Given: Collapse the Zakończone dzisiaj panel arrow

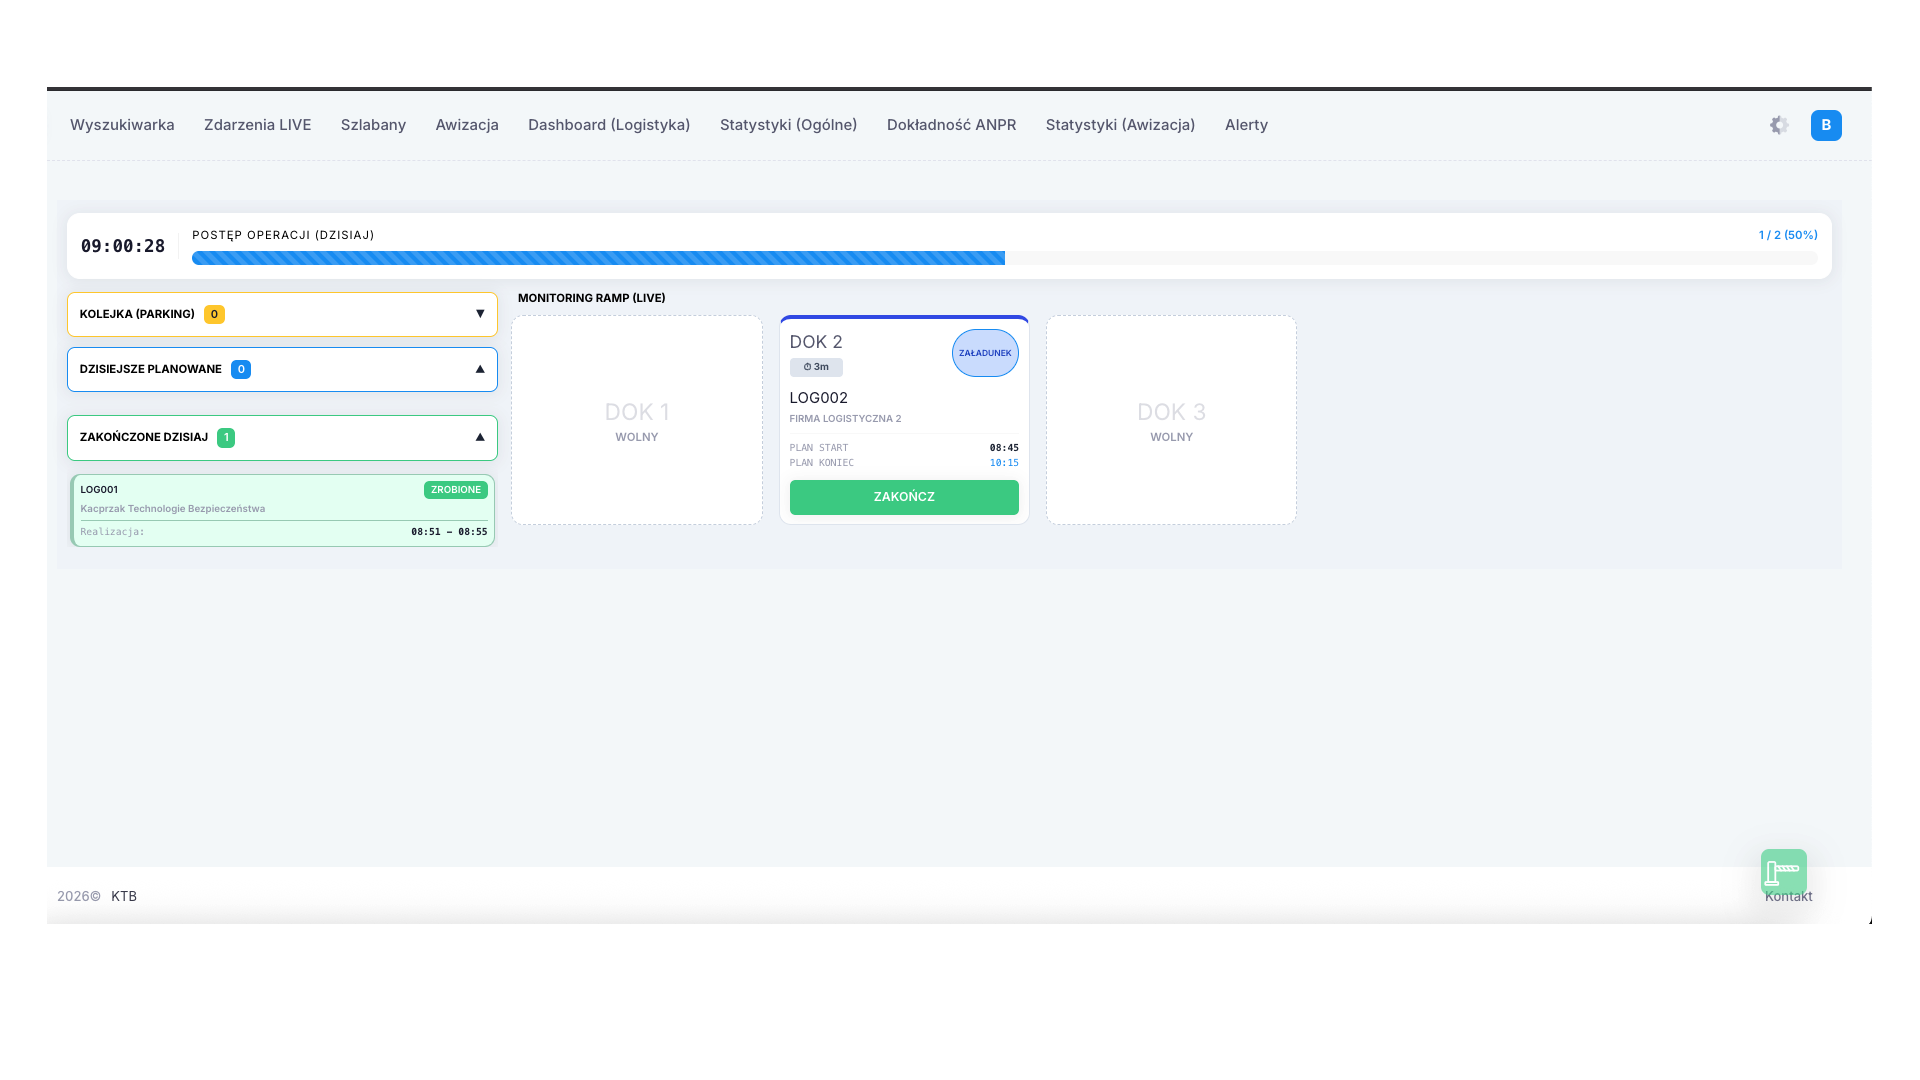Looking at the screenshot, I should point(480,437).
